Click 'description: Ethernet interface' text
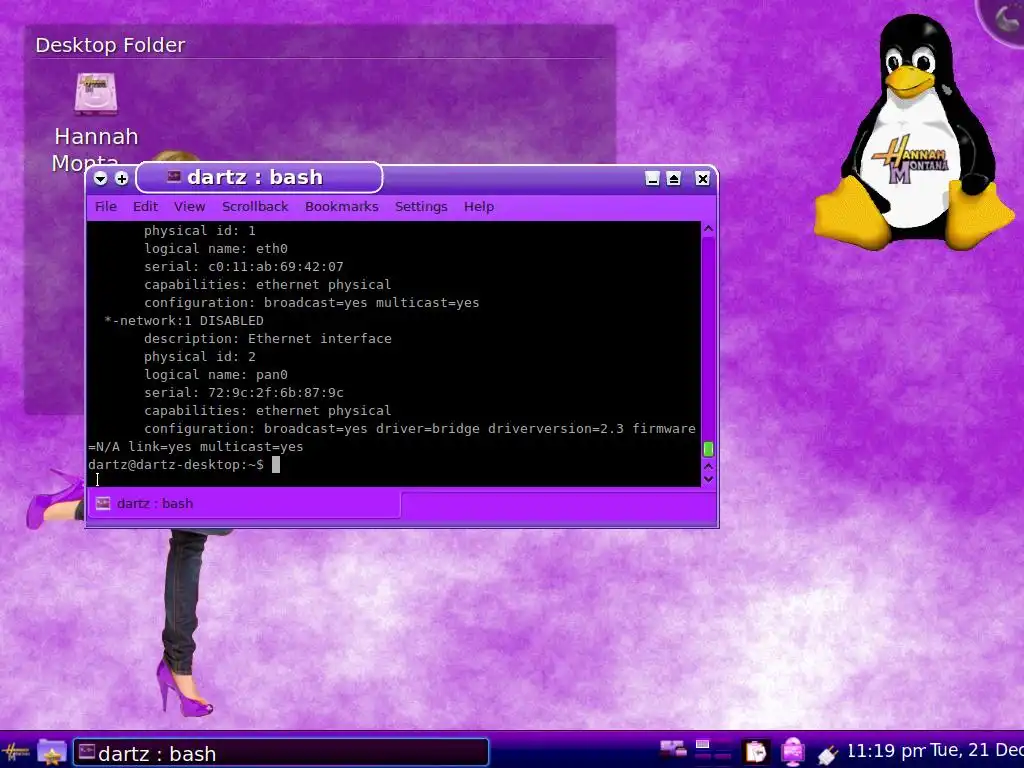 point(268,338)
